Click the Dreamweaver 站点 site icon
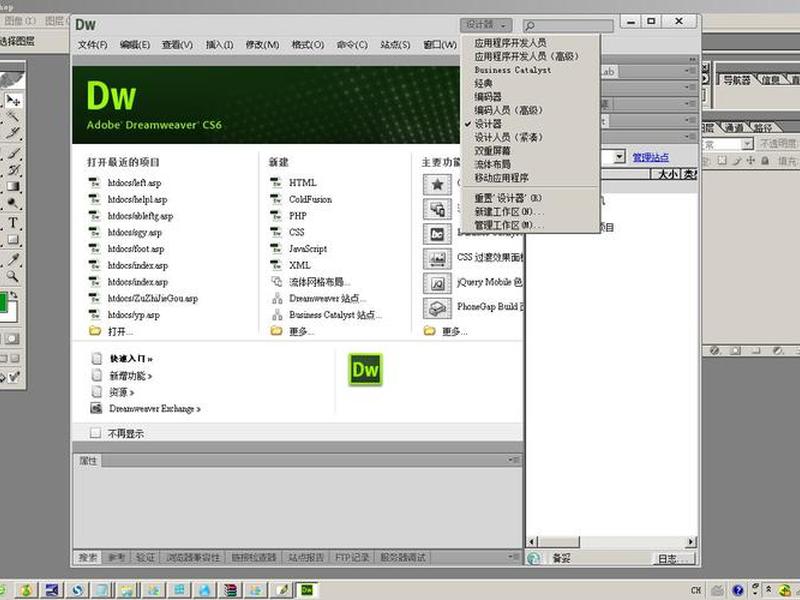The image size is (800, 600). coord(277,298)
